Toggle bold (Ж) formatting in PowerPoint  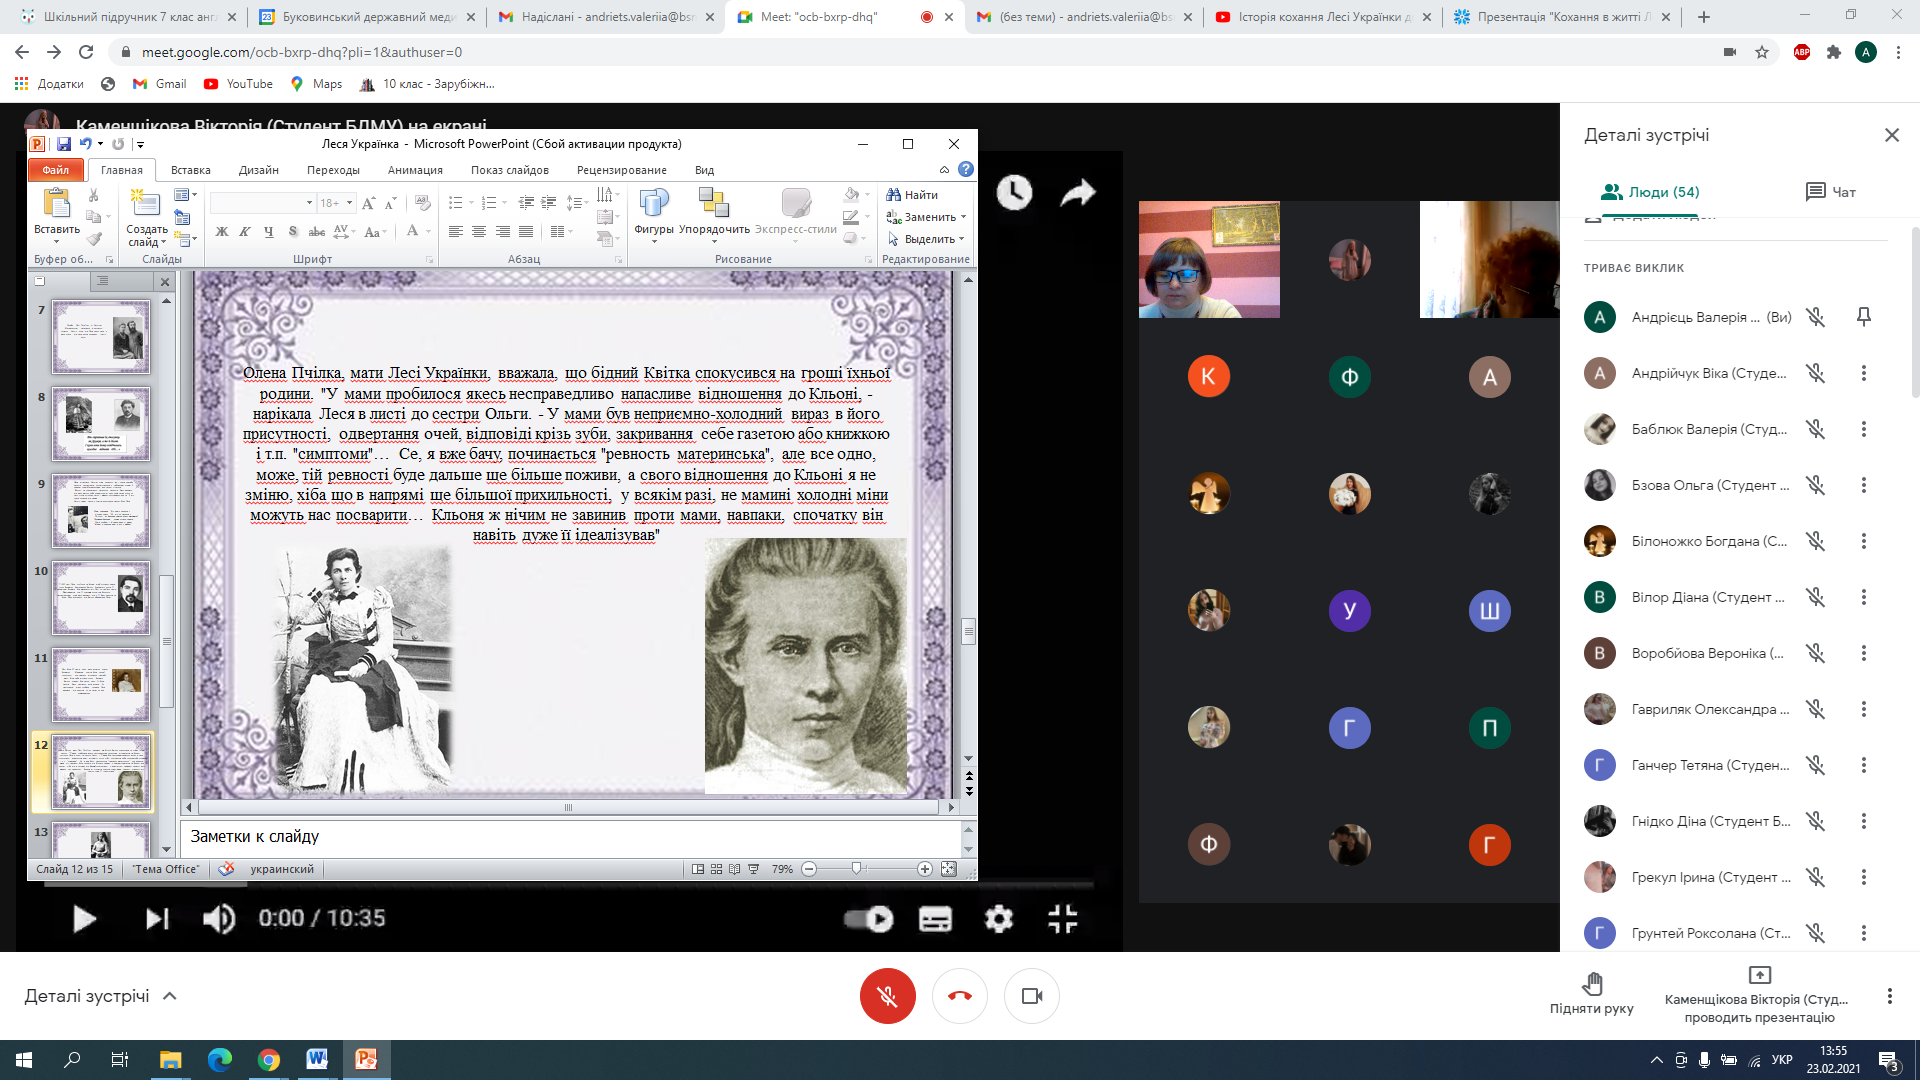(222, 232)
